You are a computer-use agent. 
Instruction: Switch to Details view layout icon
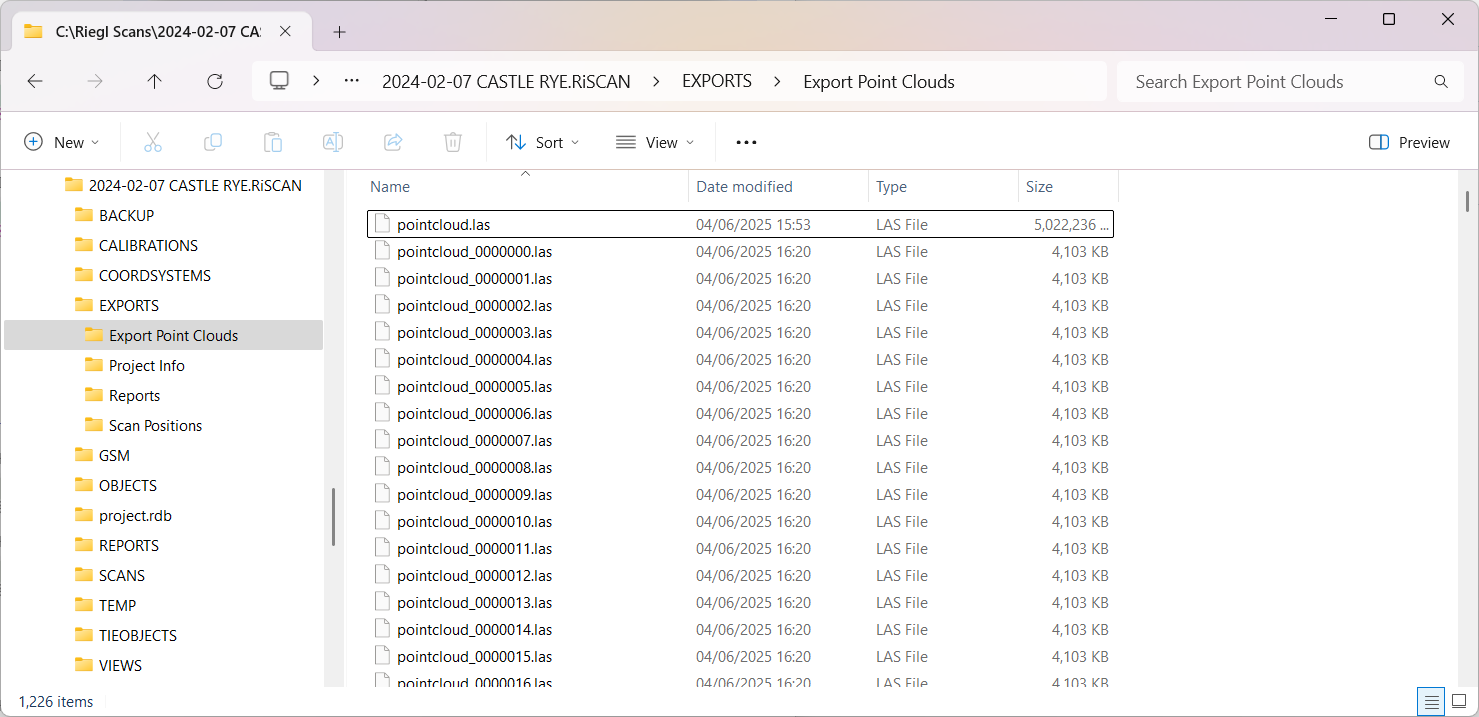coord(1432,701)
